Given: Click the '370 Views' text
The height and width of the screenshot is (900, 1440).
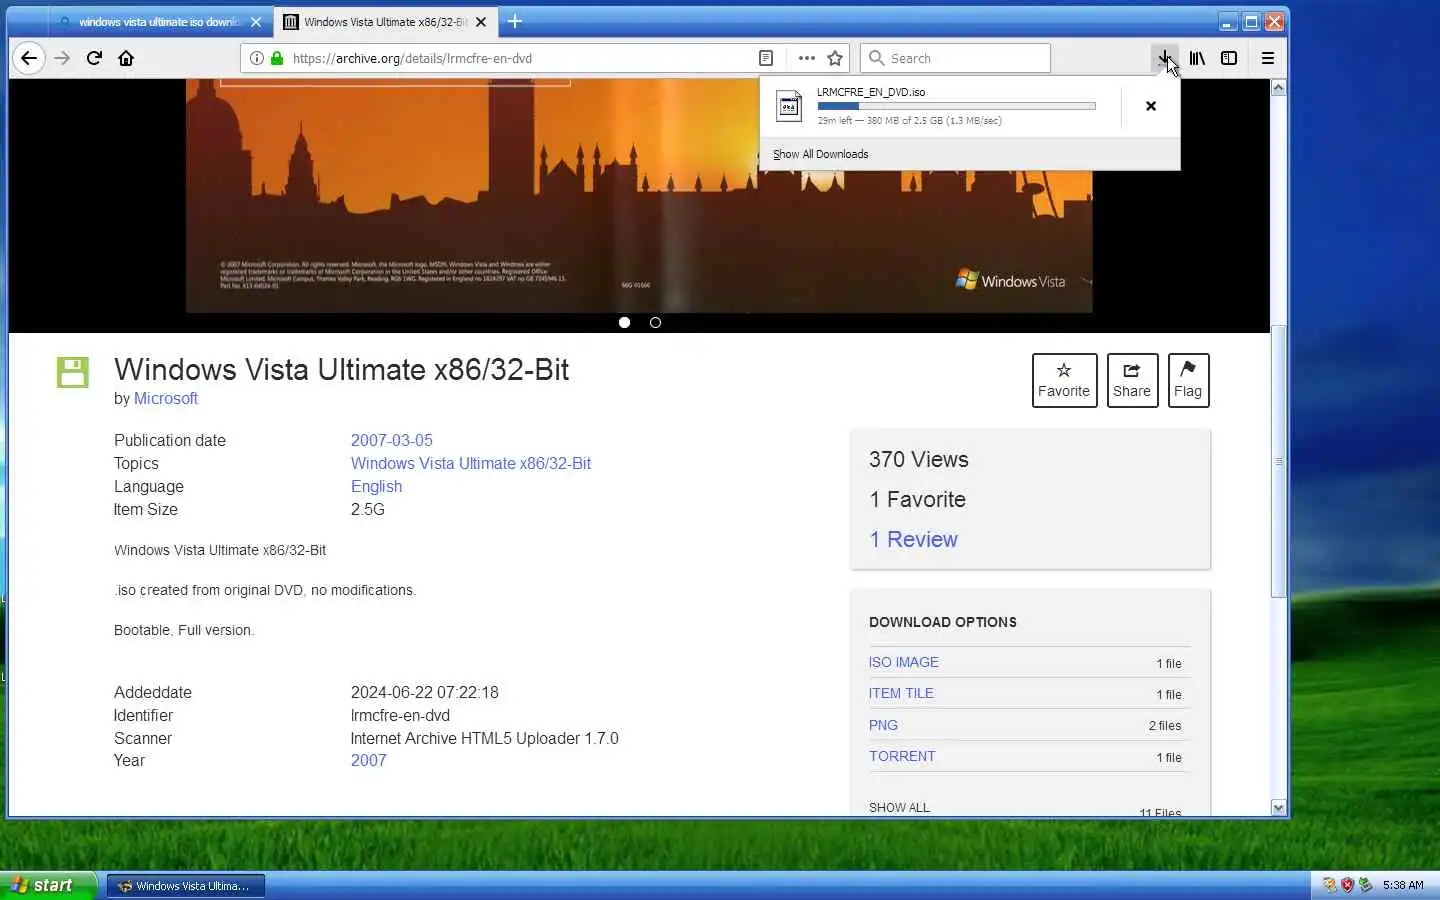Looking at the screenshot, I should [918, 459].
